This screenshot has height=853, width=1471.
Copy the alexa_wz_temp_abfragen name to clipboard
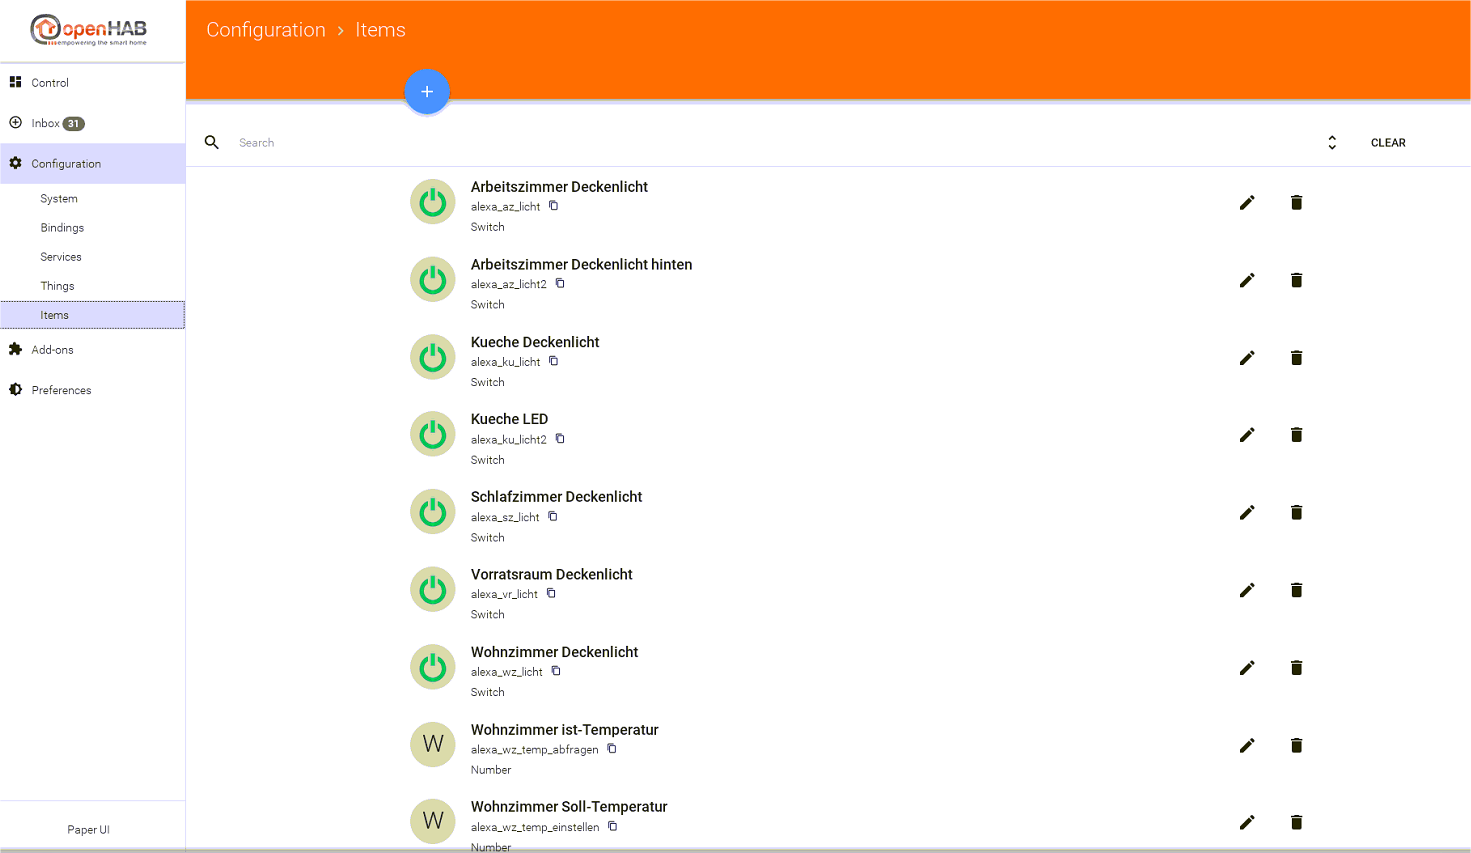pos(612,749)
